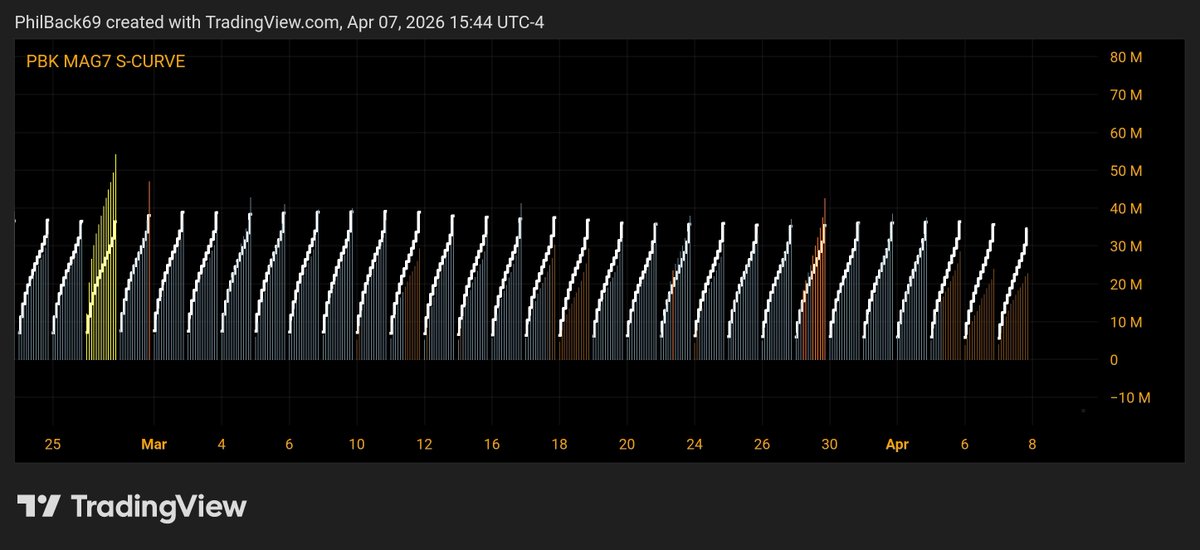Select the 40 M price axis label

click(x=1126, y=208)
